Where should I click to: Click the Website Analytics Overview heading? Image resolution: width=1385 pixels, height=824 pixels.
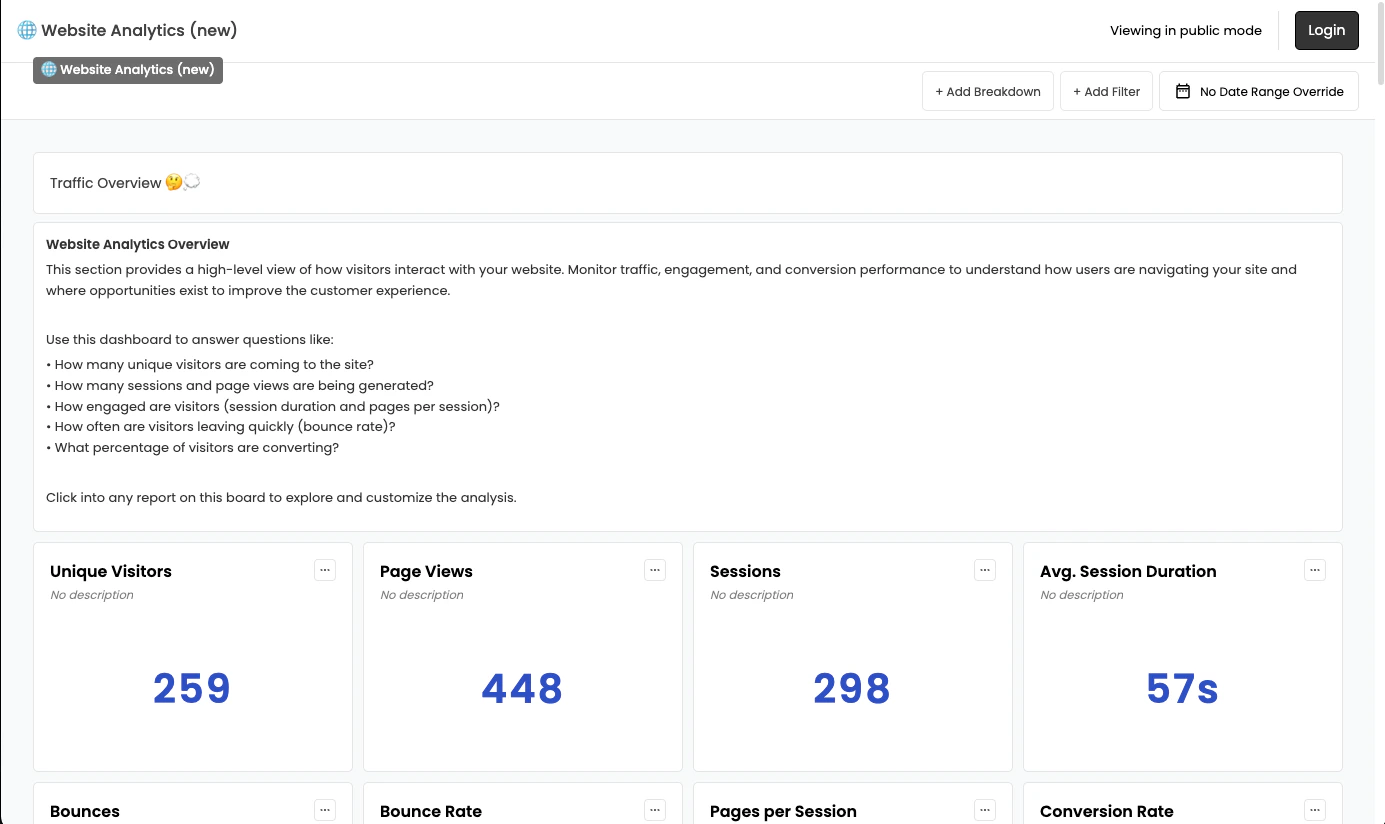[x=138, y=244]
